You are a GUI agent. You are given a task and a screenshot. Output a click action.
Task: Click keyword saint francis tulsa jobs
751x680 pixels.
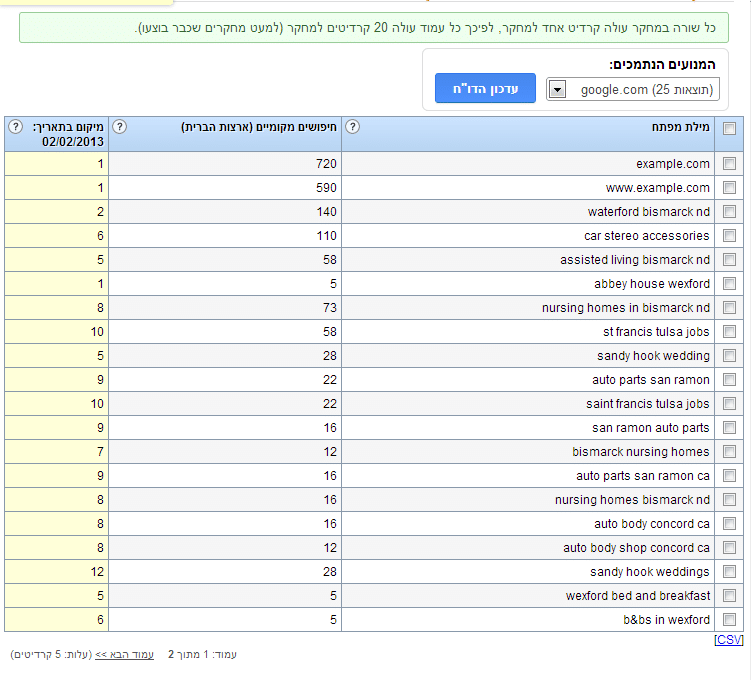point(648,404)
